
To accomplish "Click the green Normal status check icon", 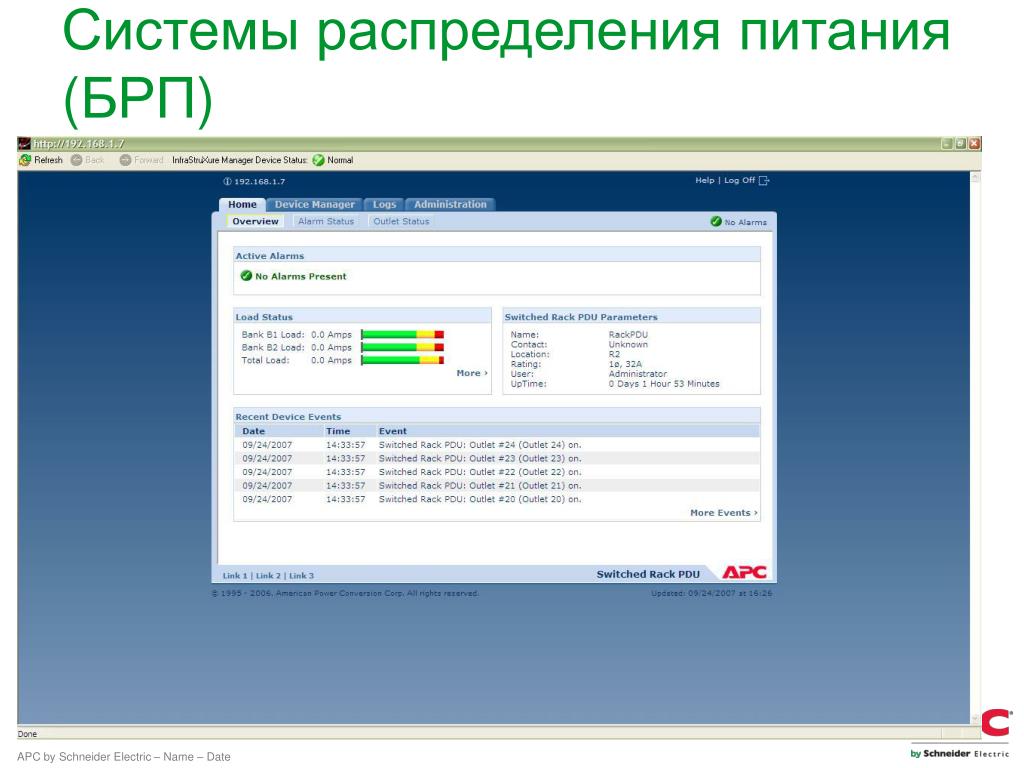I will (318, 160).
